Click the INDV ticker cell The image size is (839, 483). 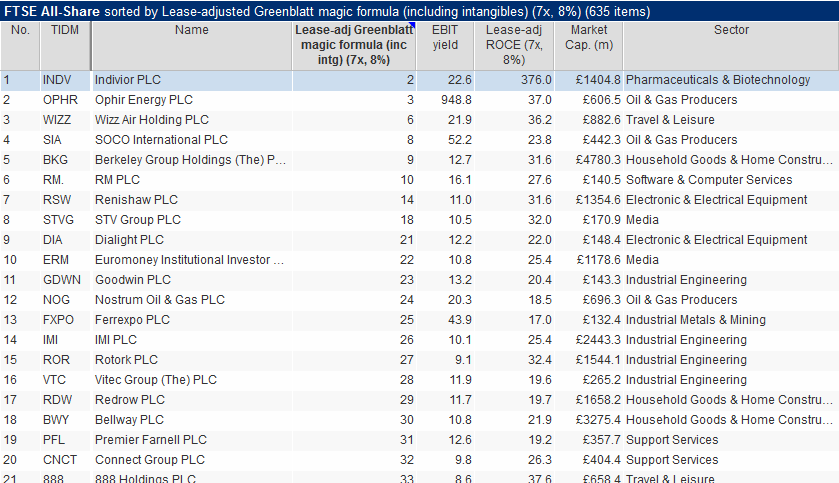click(x=65, y=80)
